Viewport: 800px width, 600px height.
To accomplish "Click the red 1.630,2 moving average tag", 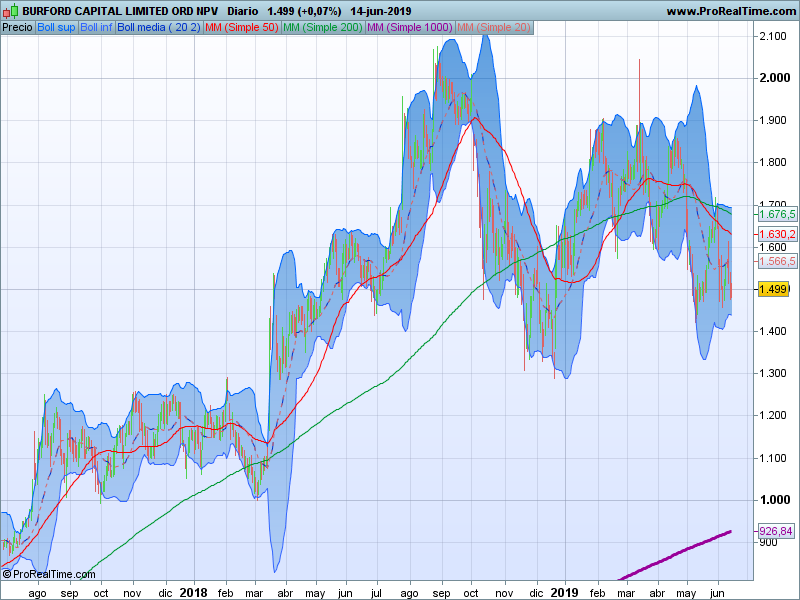I will tap(777, 234).
